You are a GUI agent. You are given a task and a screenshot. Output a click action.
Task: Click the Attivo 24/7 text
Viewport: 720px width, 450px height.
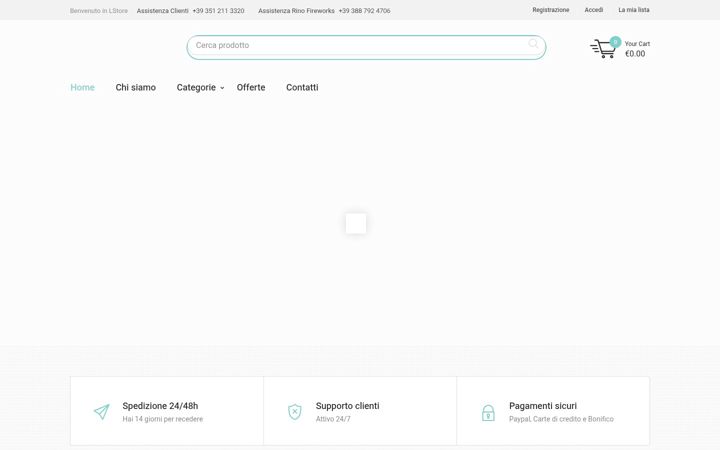click(x=333, y=419)
